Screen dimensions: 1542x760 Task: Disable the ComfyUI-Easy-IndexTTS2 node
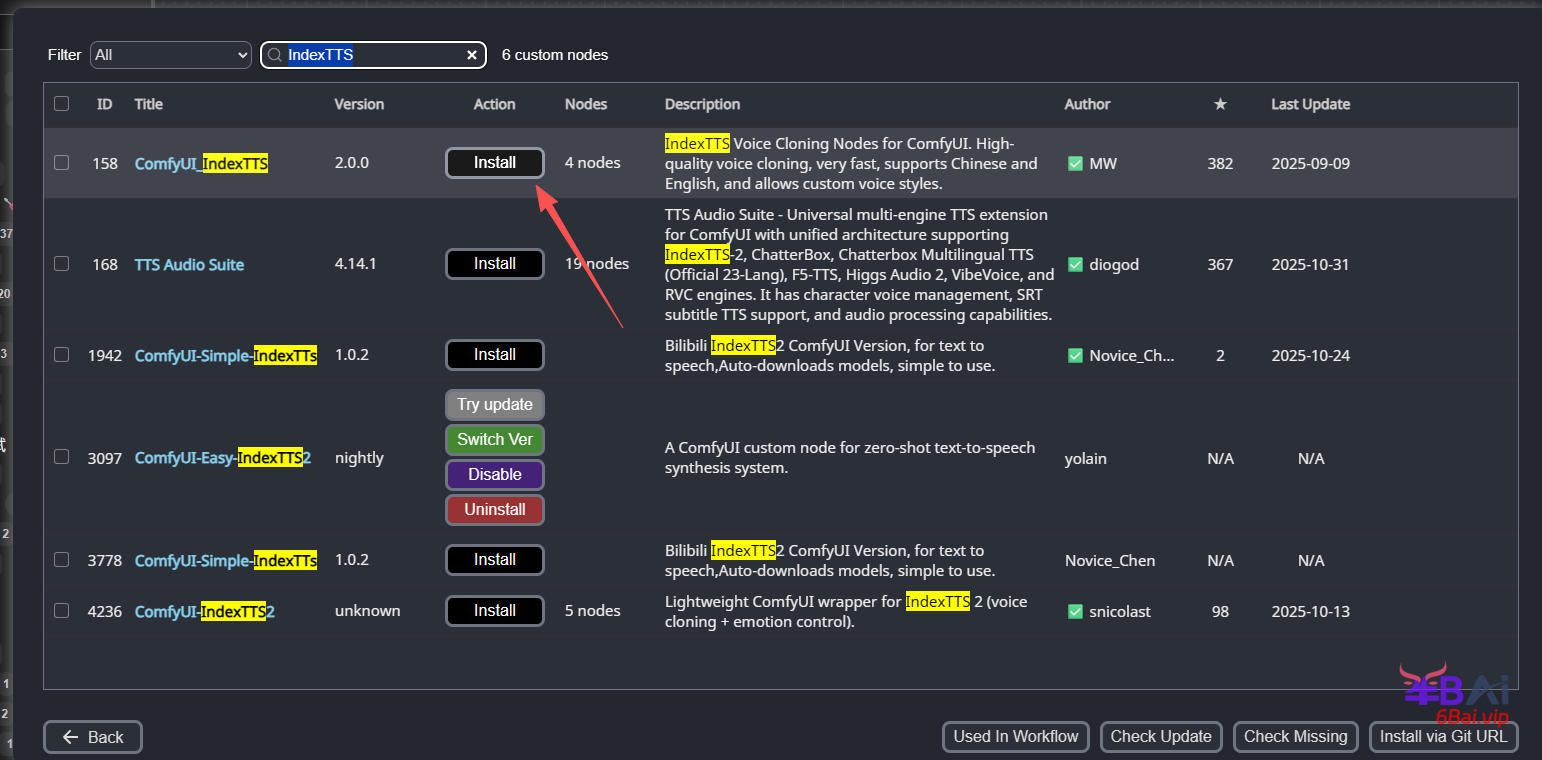494,474
